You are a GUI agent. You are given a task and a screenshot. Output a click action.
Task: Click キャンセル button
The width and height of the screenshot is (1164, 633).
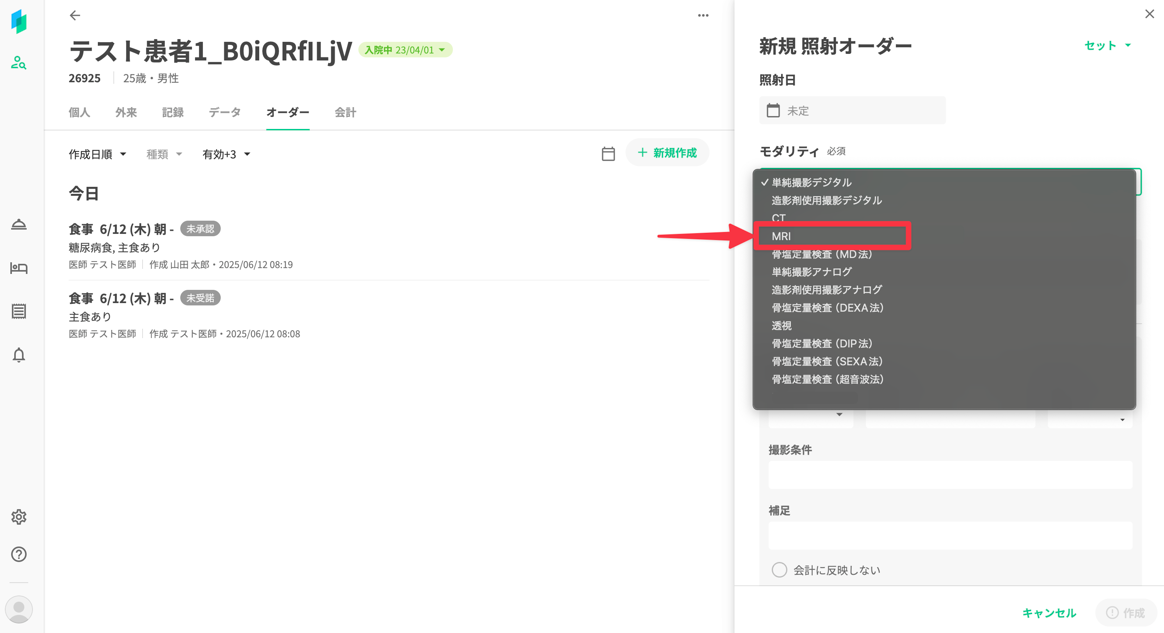(x=1049, y=613)
